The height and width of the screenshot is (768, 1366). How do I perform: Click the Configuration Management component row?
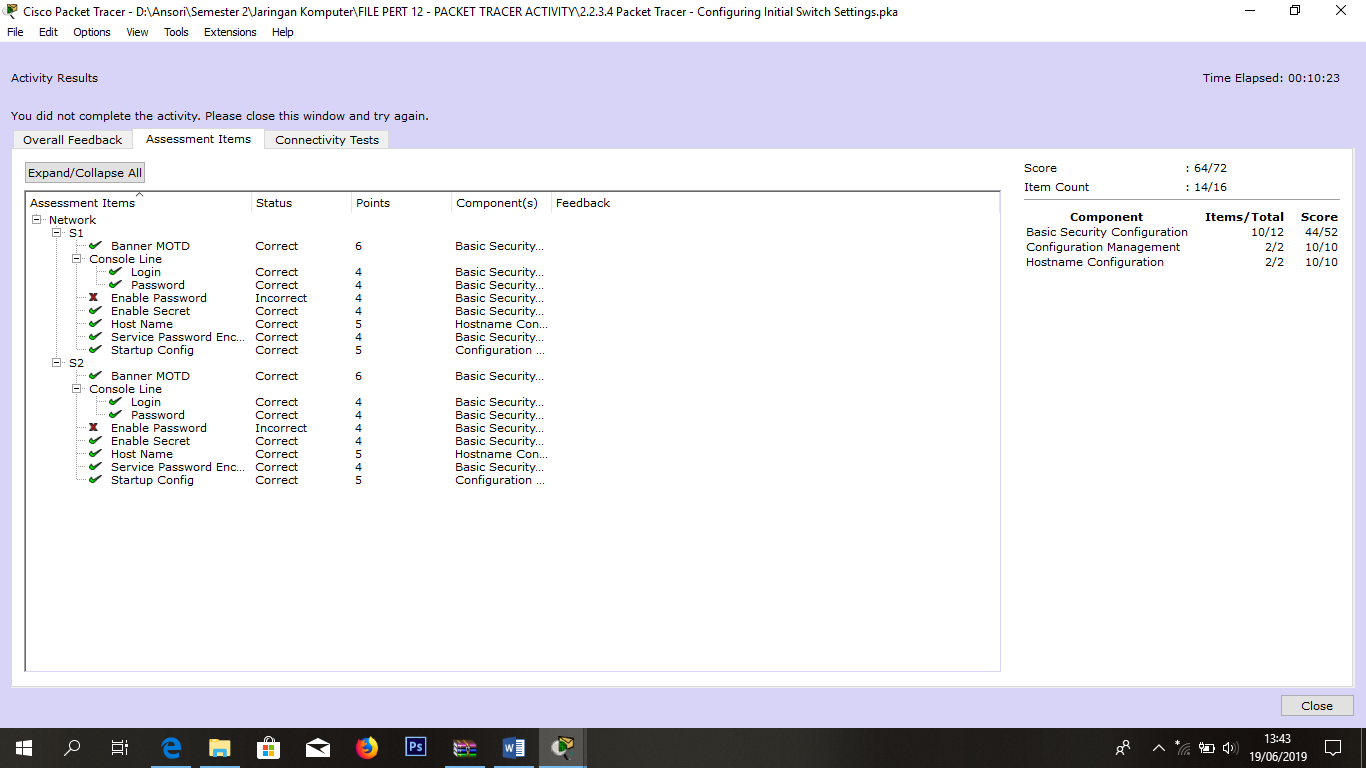(x=1181, y=247)
